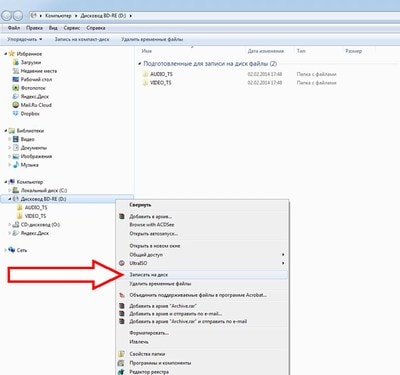
Task: Expand the Локальный диск (C:) node
Action: click(x=10, y=190)
